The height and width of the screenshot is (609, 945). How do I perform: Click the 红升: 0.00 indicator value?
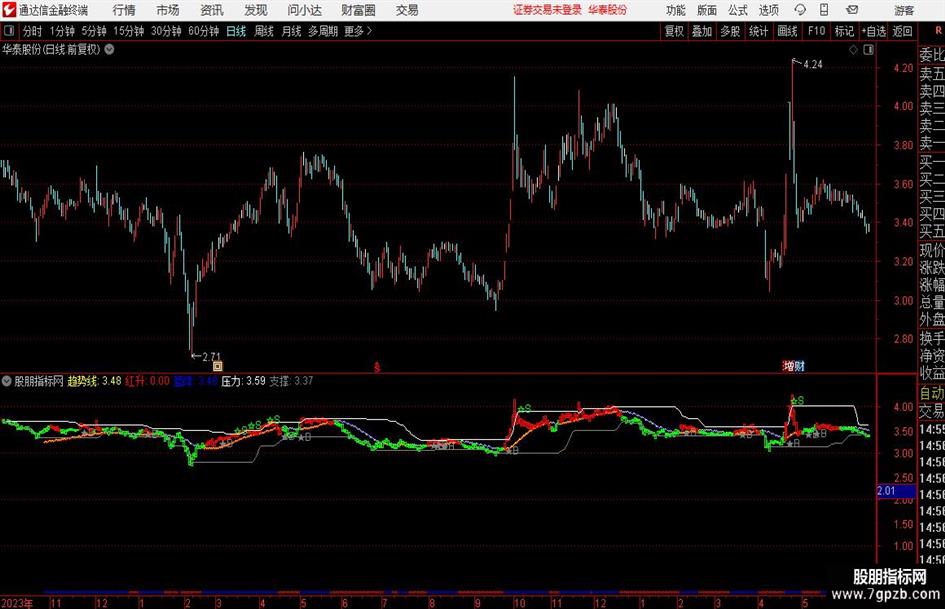147,381
